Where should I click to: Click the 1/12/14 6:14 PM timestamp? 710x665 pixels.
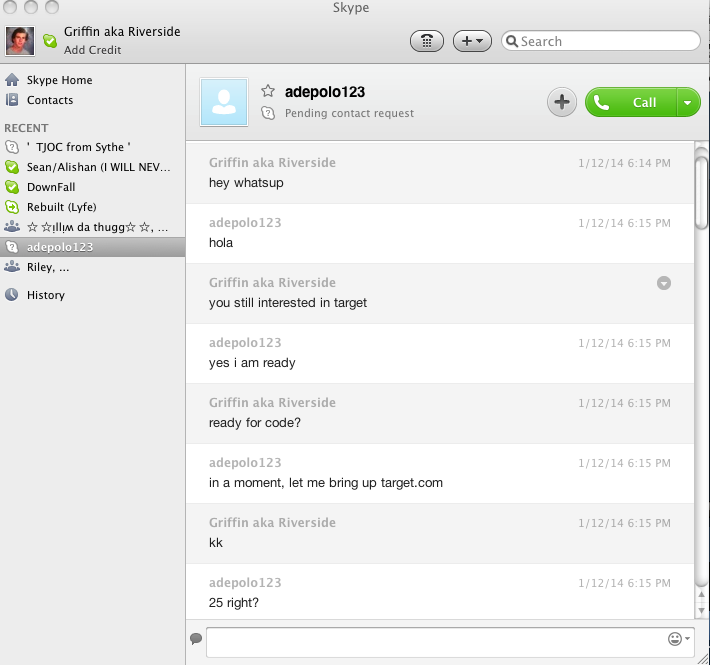624,163
